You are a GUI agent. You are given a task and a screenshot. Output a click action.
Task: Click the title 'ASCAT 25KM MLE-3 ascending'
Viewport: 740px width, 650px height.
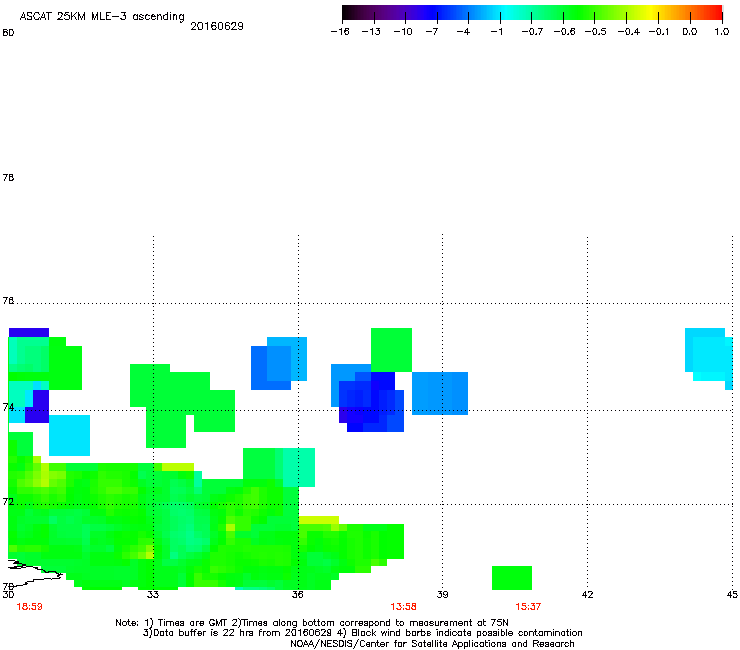tap(102, 17)
